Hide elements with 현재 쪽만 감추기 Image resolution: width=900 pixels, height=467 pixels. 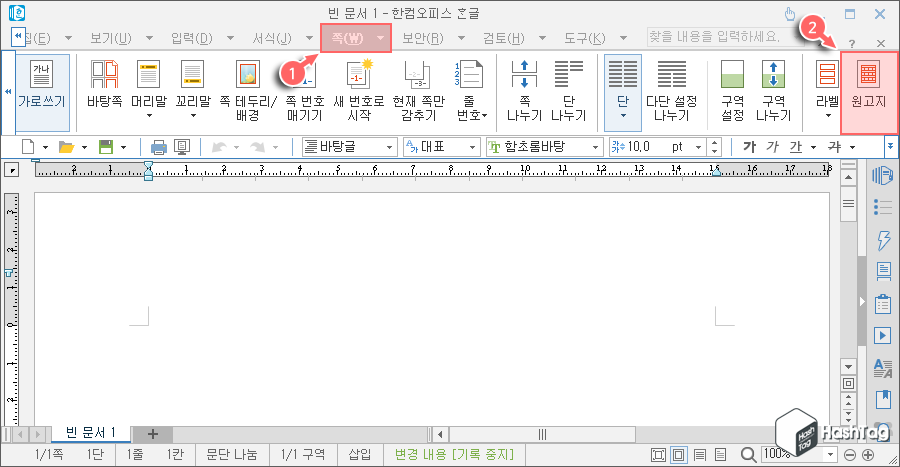(x=418, y=90)
